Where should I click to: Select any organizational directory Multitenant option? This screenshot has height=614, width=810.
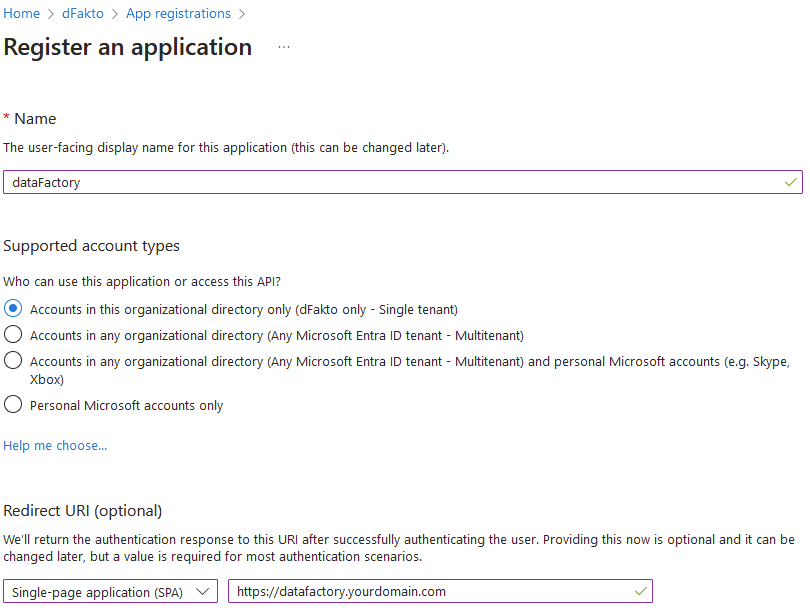click(14, 335)
